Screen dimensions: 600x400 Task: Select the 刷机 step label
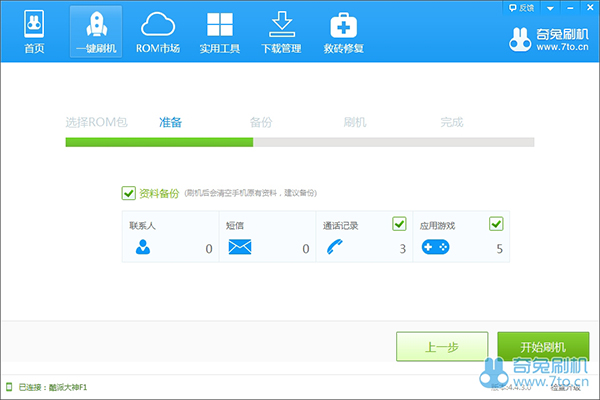point(355,122)
